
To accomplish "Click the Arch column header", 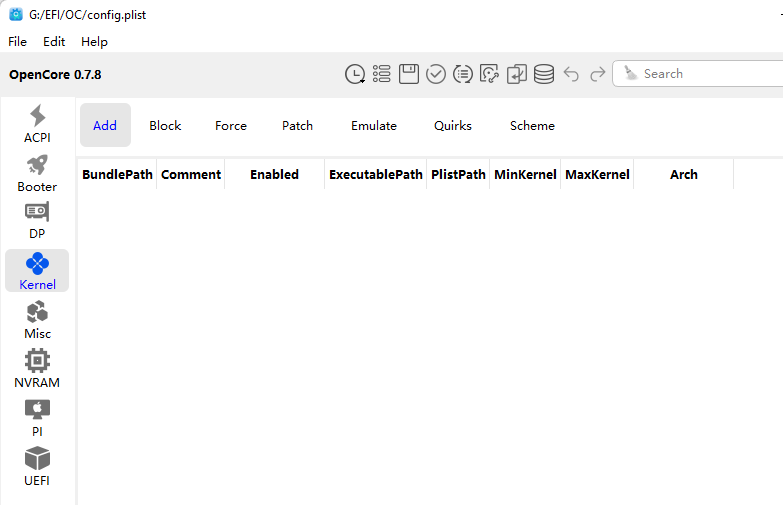I will (x=684, y=174).
